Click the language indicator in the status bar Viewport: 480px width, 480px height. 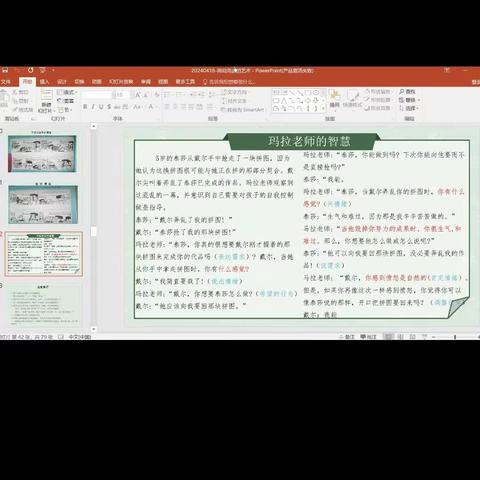80,337
